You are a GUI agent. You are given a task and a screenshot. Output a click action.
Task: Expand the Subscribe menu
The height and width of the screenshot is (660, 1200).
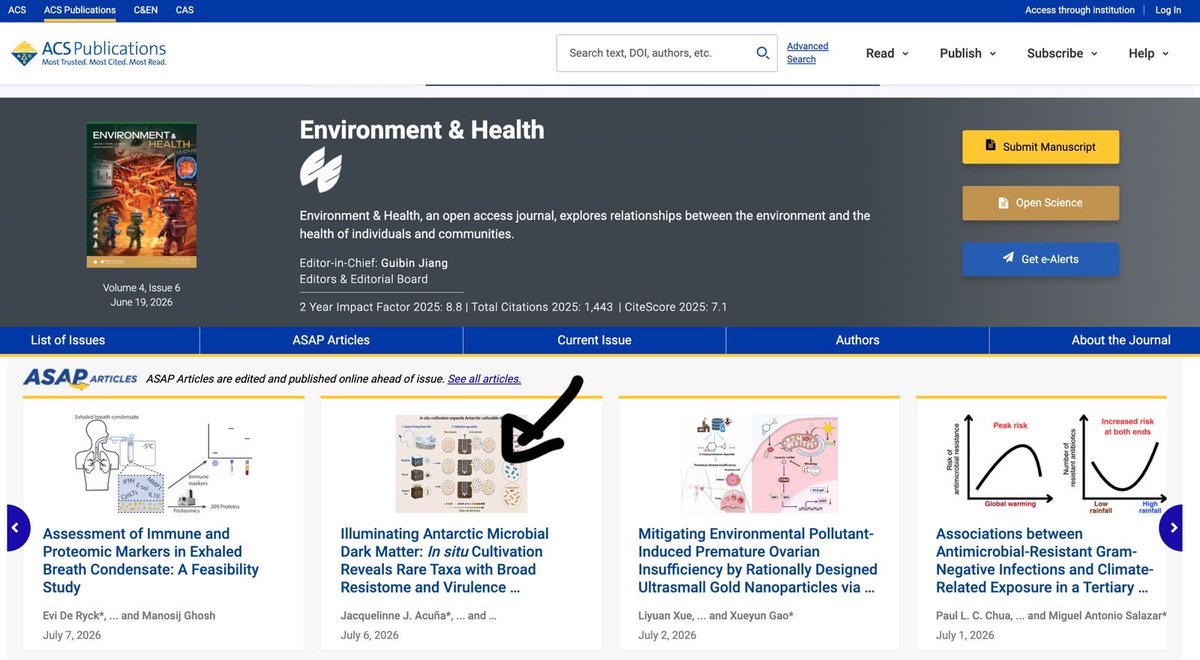[1062, 53]
